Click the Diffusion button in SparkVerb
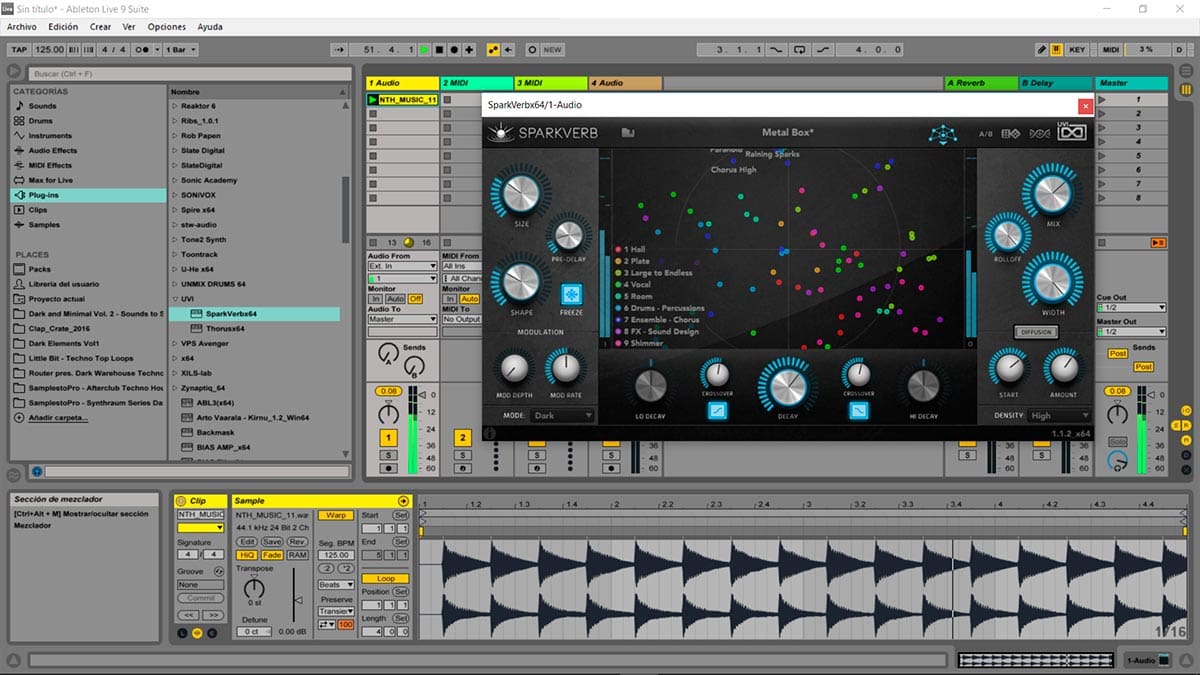The image size is (1200, 675). pyautogui.click(x=1035, y=332)
